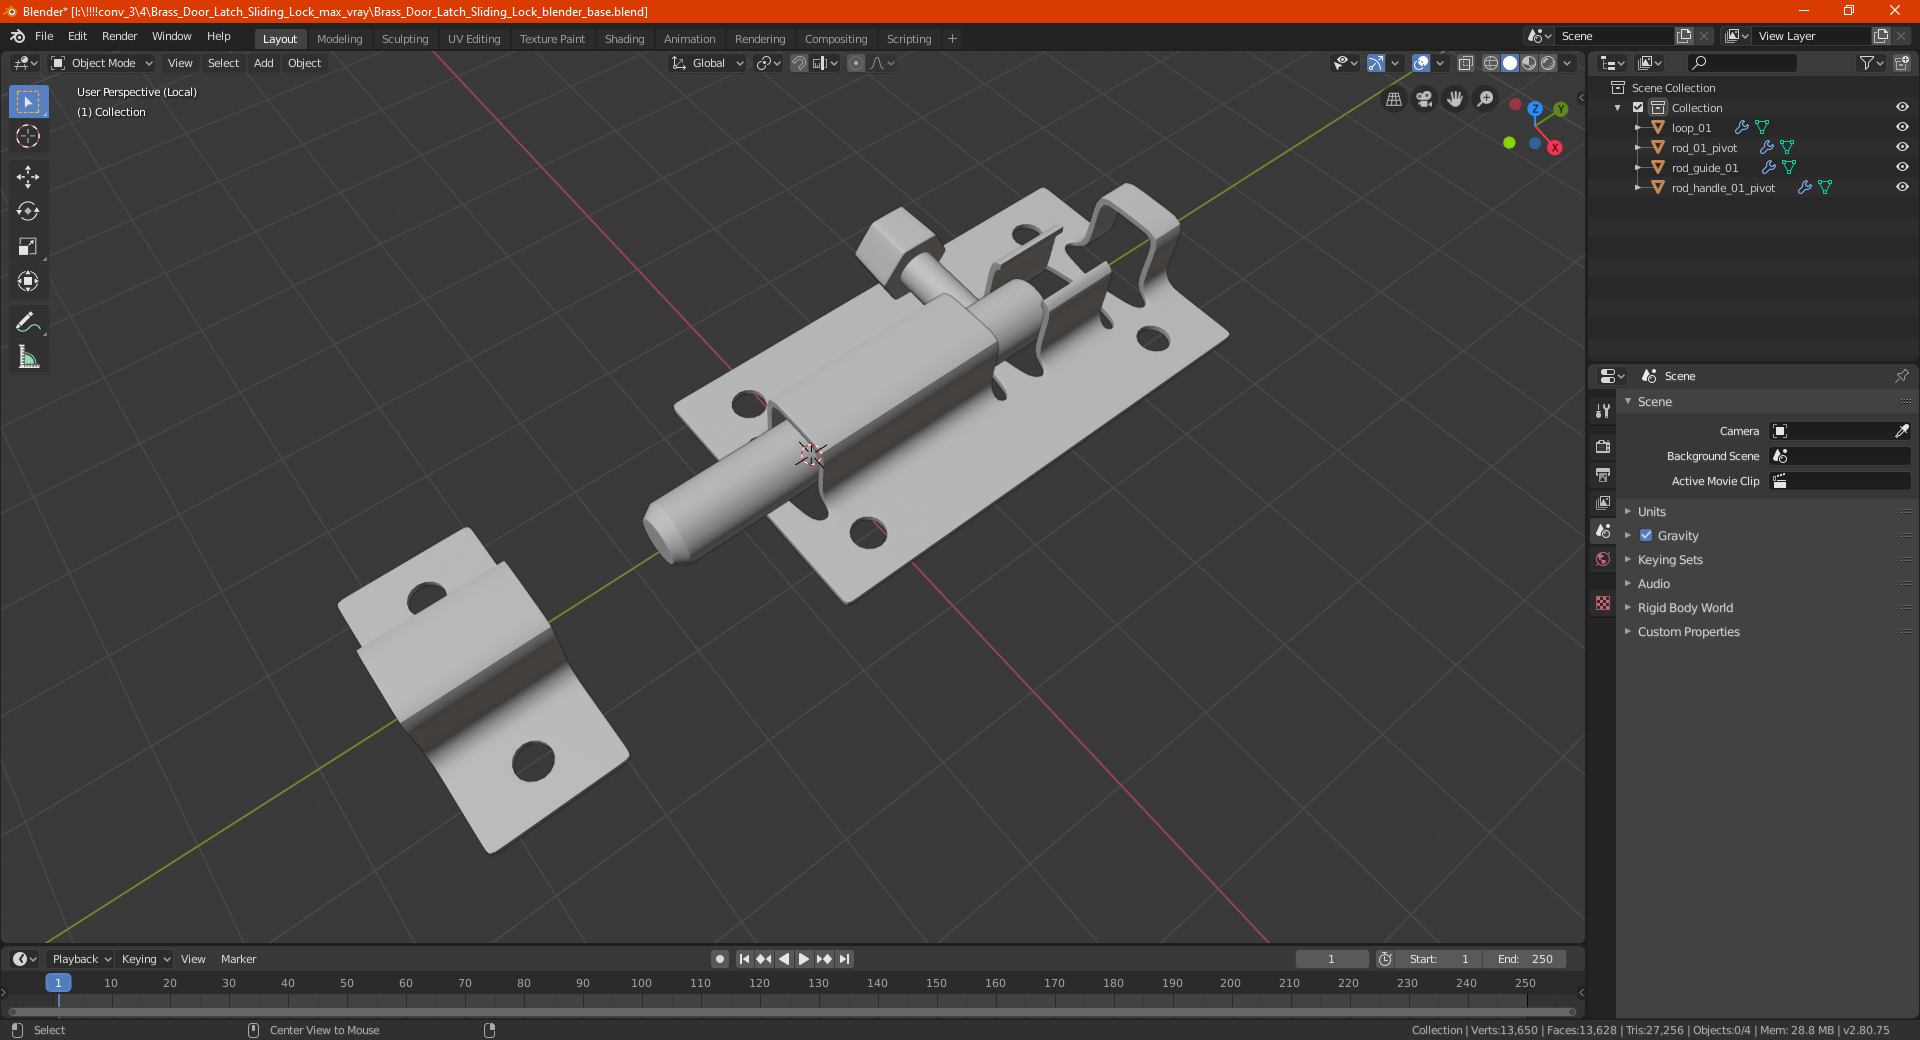
Task: Open the File menu
Action: coord(44,36)
